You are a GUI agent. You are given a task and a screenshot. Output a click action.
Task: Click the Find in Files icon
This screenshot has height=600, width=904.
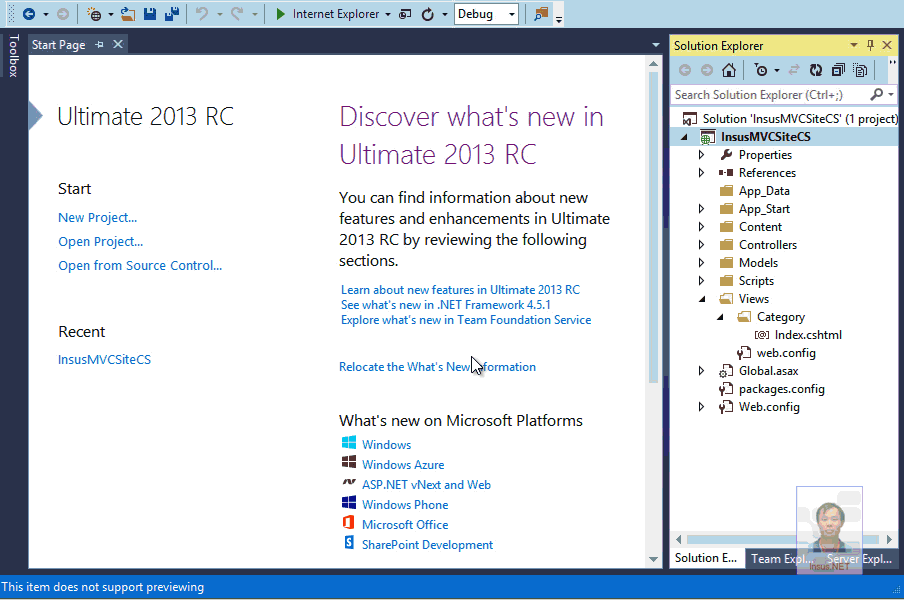pos(541,14)
